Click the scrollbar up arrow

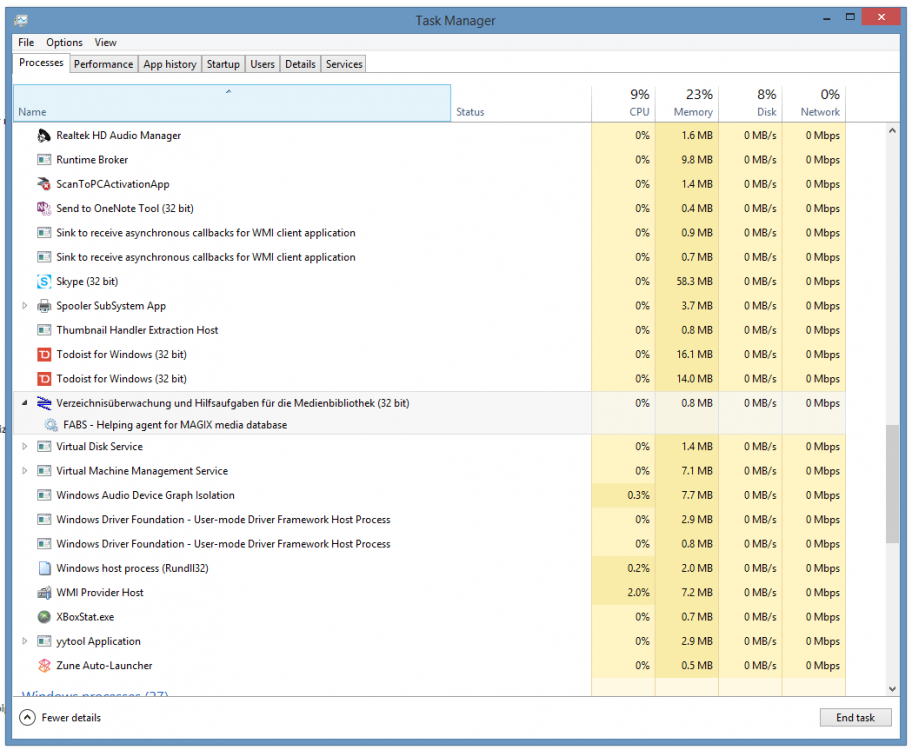pyautogui.click(x=892, y=131)
